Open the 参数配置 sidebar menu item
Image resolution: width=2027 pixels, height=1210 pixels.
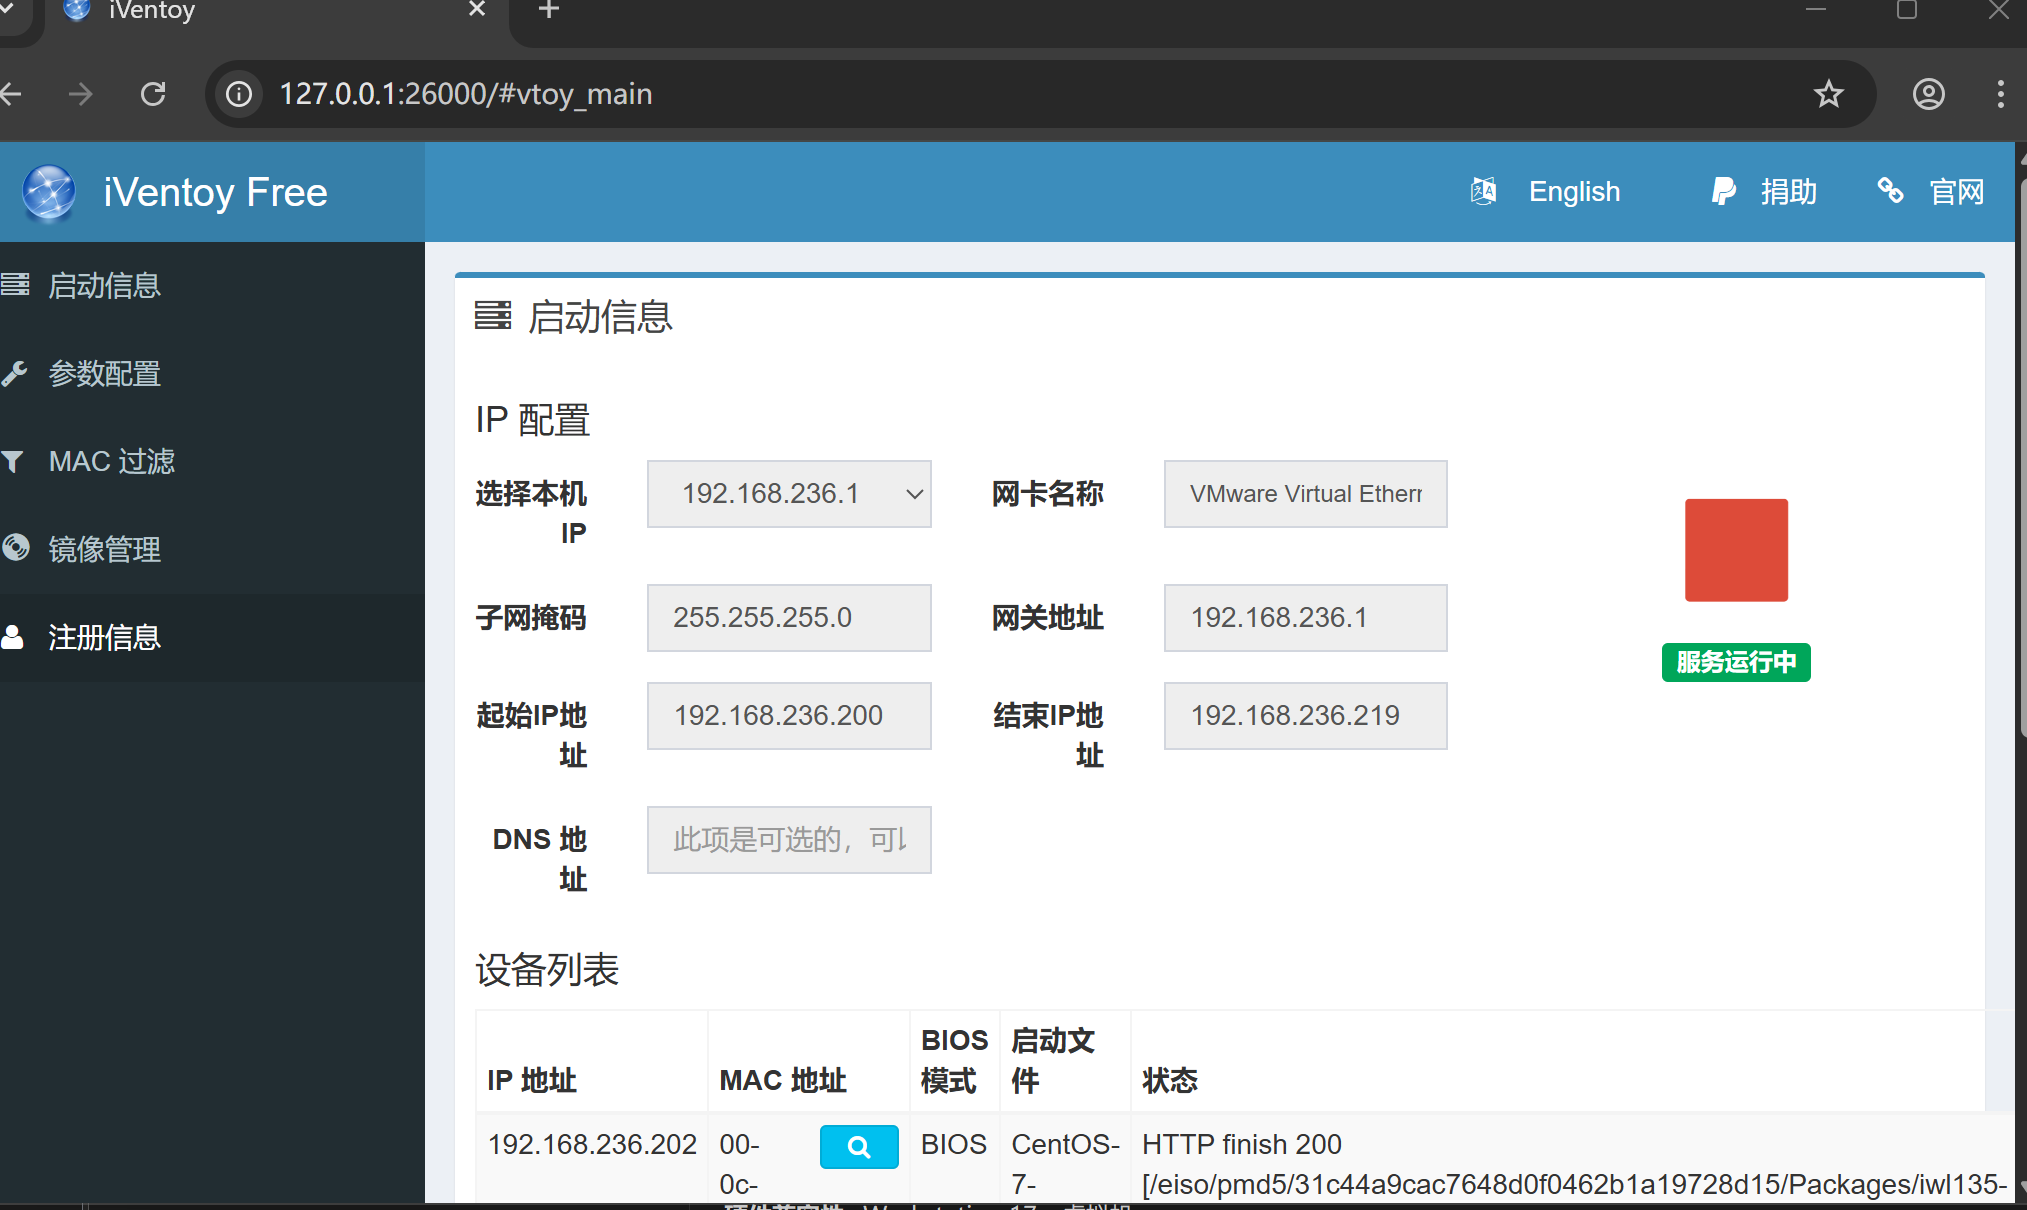tap(104, 374)
